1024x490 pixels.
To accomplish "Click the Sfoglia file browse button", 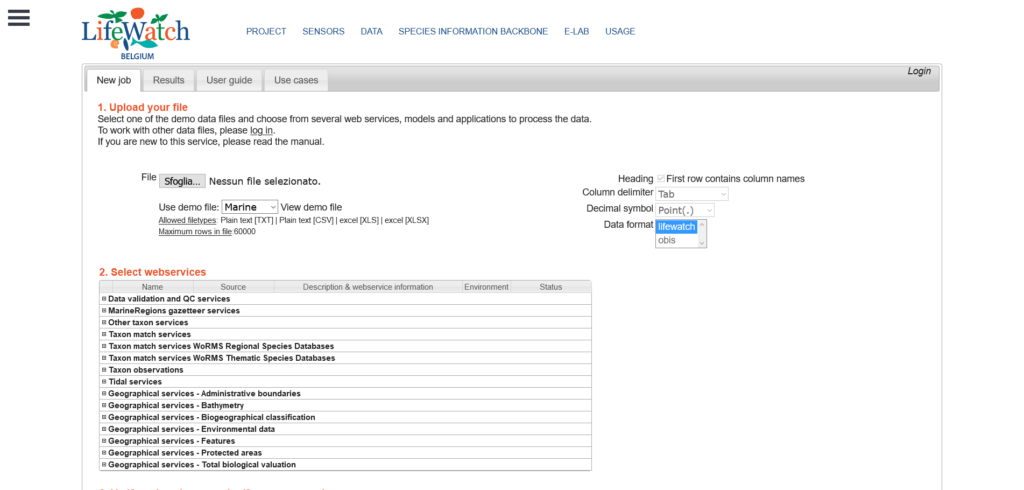I will pos(182,181).
